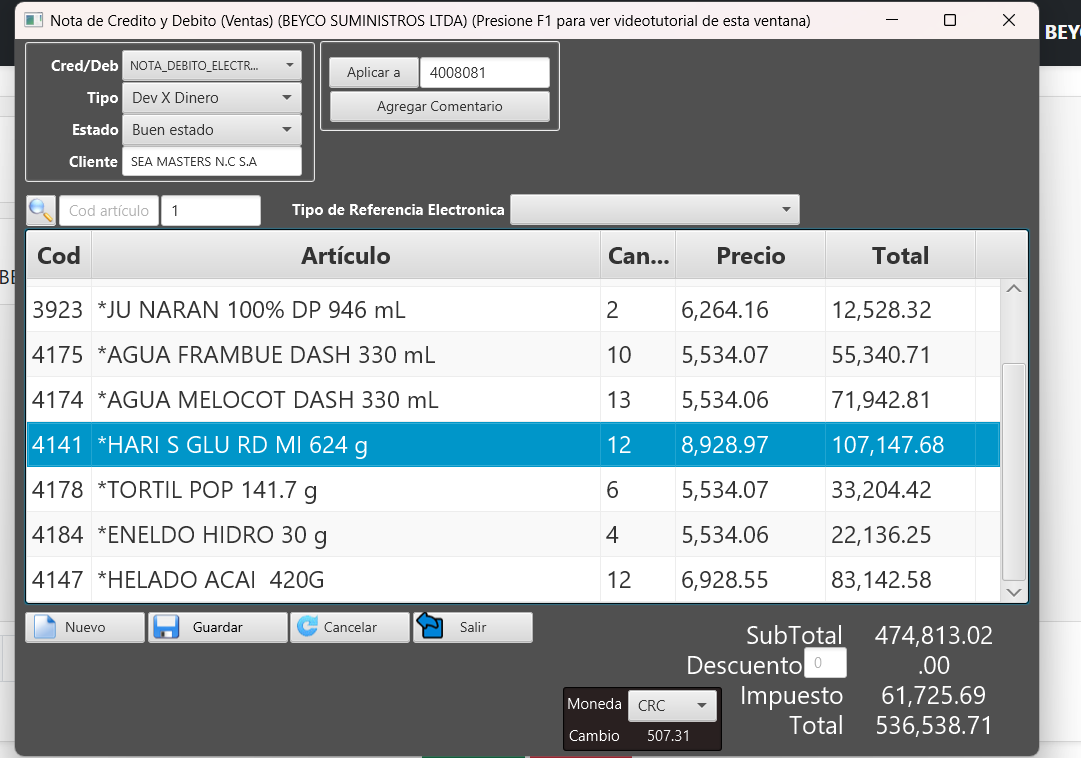Open Tipo de Referencia Electronica dropdown
This screenshot has height=758, width=1081.
click(x=654, y=210)
